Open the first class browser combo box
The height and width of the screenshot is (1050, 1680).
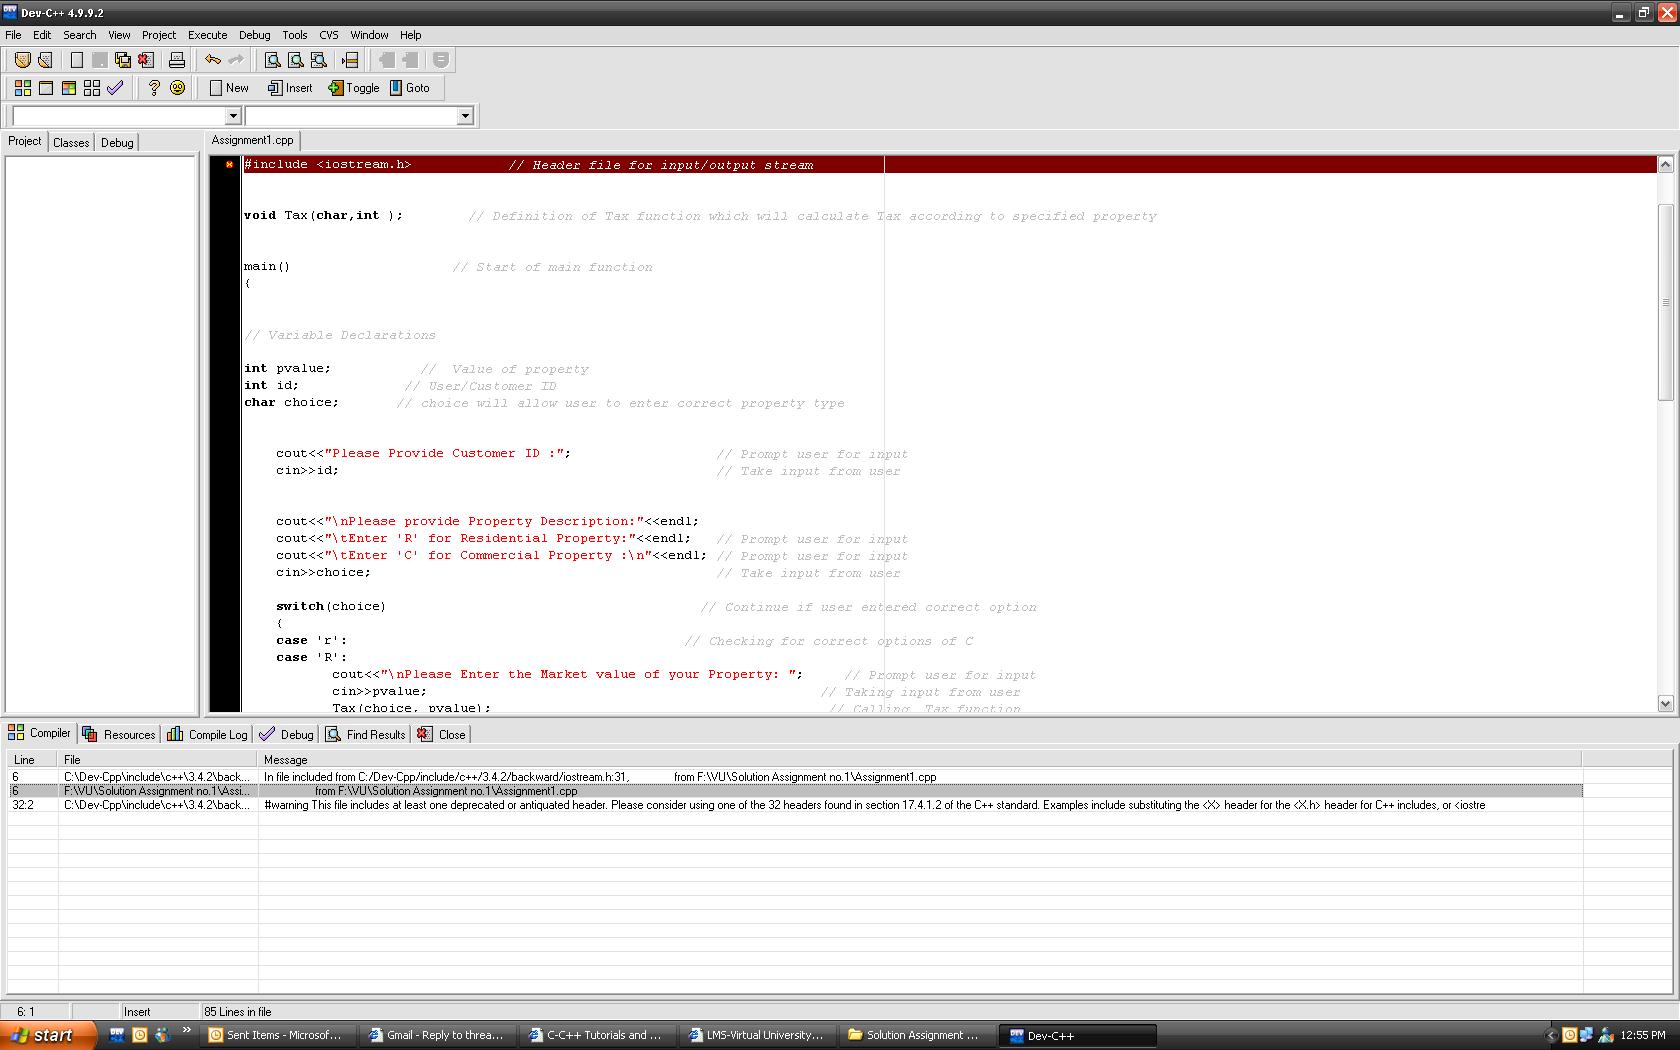[126, 116]
